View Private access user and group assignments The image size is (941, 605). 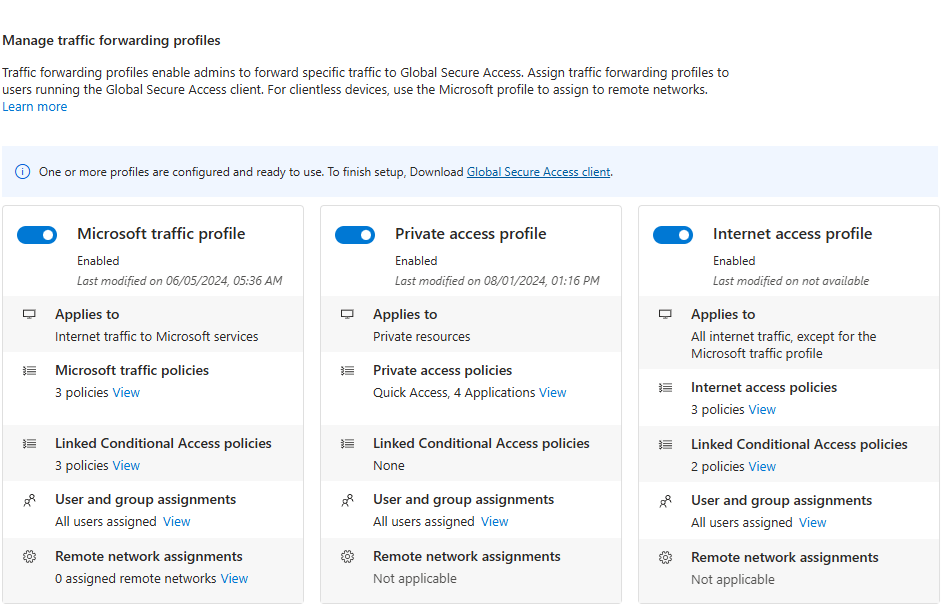(495, 522)
